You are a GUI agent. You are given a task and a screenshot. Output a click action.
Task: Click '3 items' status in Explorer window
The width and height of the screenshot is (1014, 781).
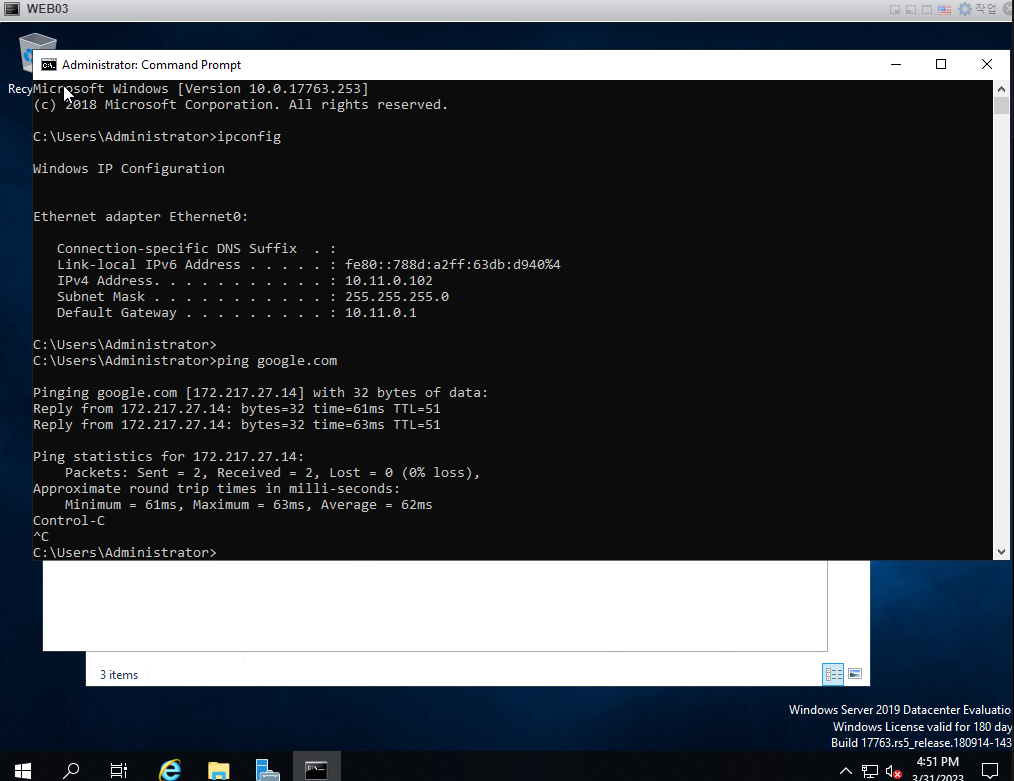[x=119, y=675]
